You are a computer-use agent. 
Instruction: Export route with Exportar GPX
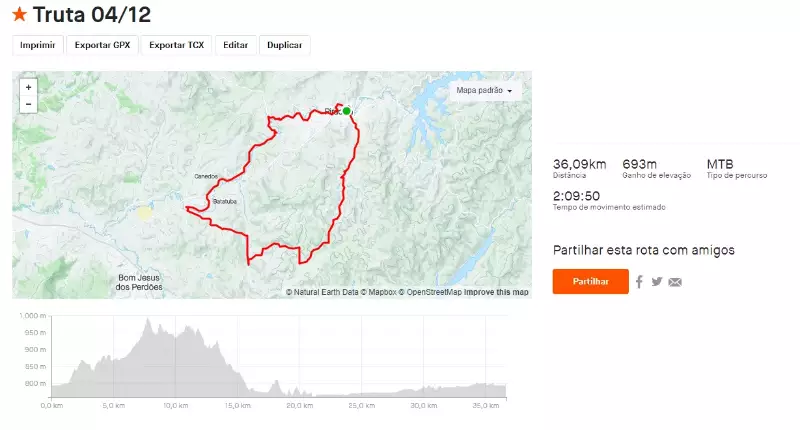(x=102, y=45)
